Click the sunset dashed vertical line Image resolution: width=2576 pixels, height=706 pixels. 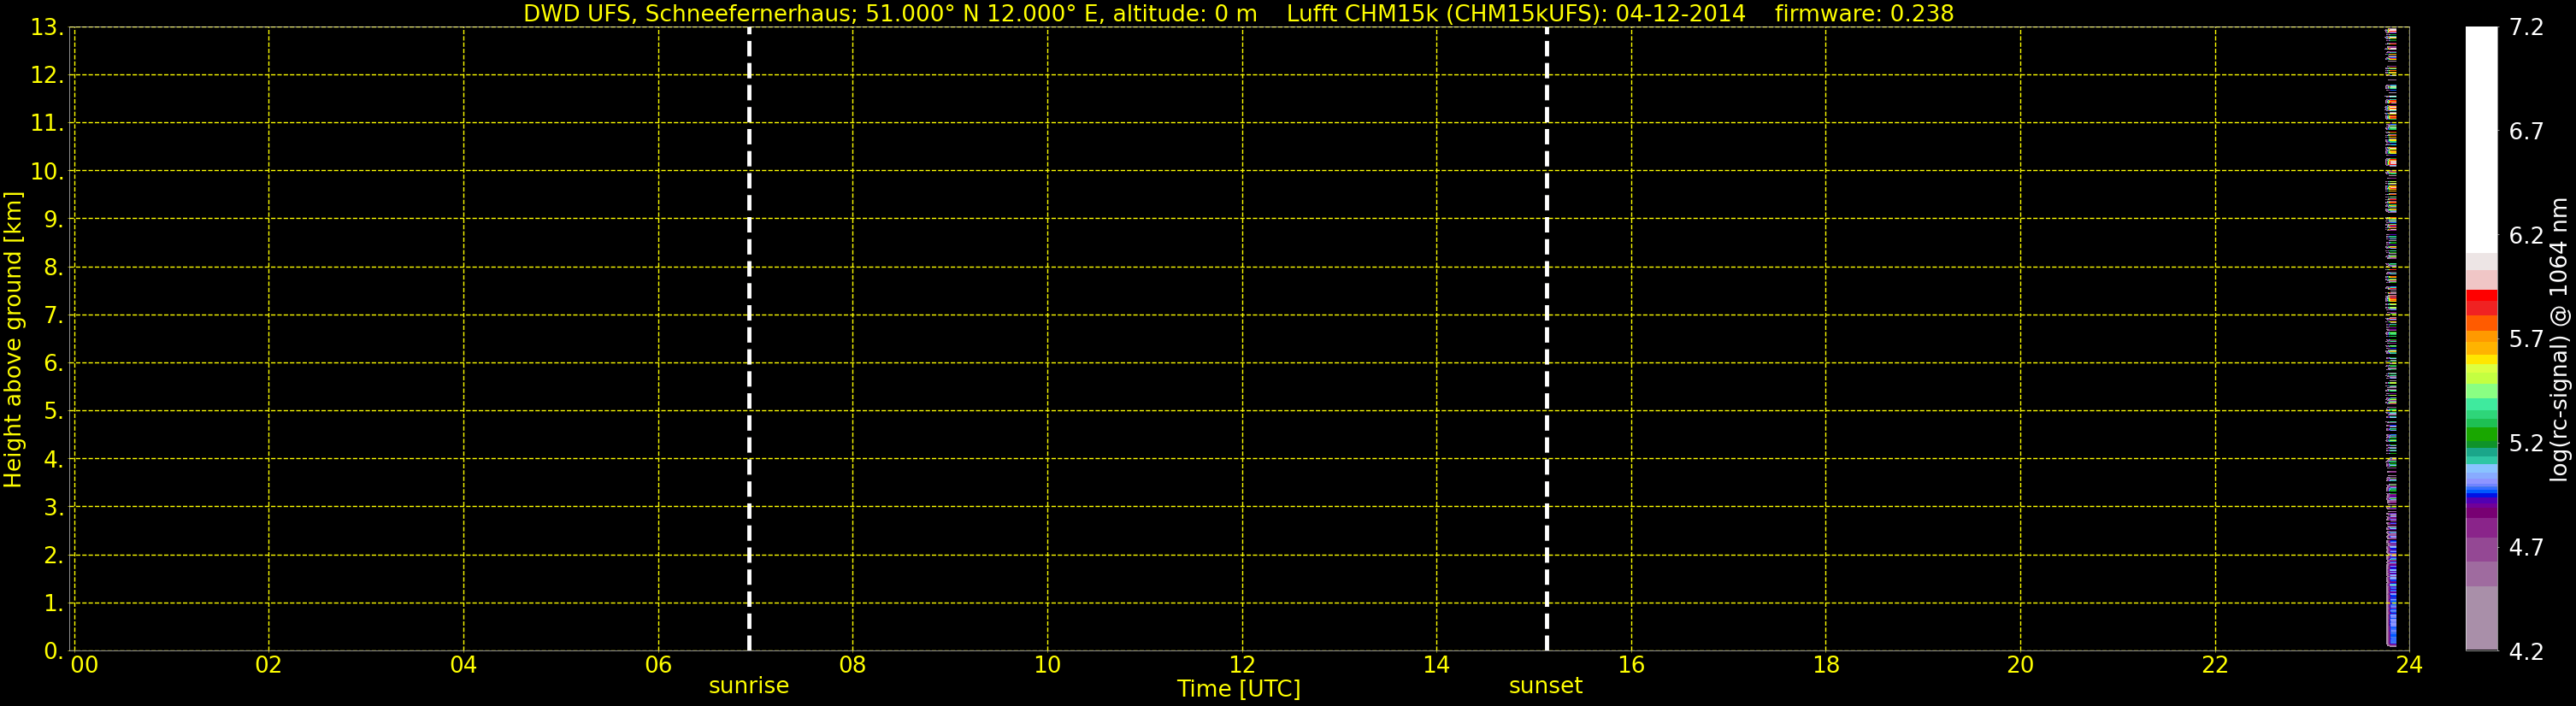pyautogui.click(x=1546, y=339)
